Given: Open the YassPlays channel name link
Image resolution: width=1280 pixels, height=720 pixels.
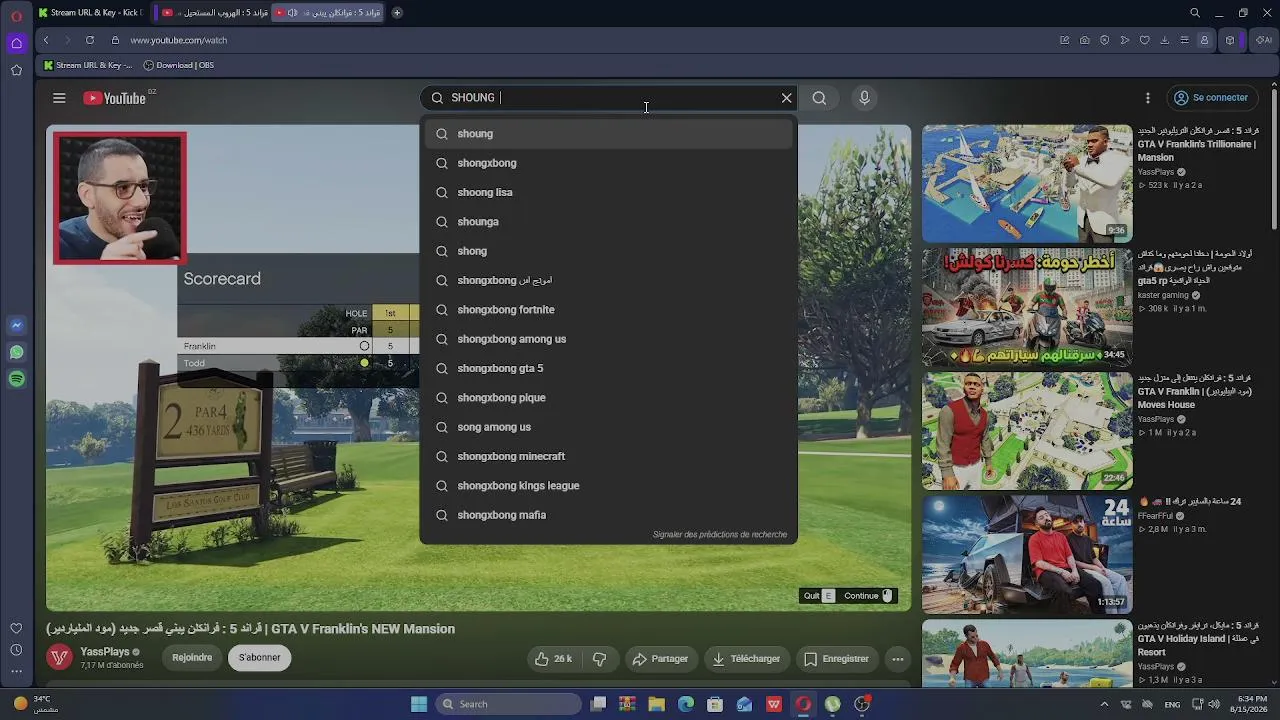Looking at the screenshot, I should pyautogui.click(x=104, y=652).
